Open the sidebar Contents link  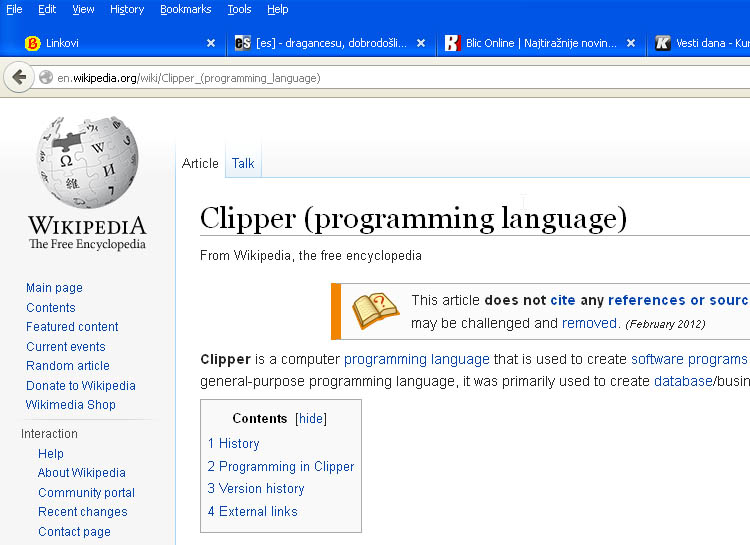[x=51, y=308]
